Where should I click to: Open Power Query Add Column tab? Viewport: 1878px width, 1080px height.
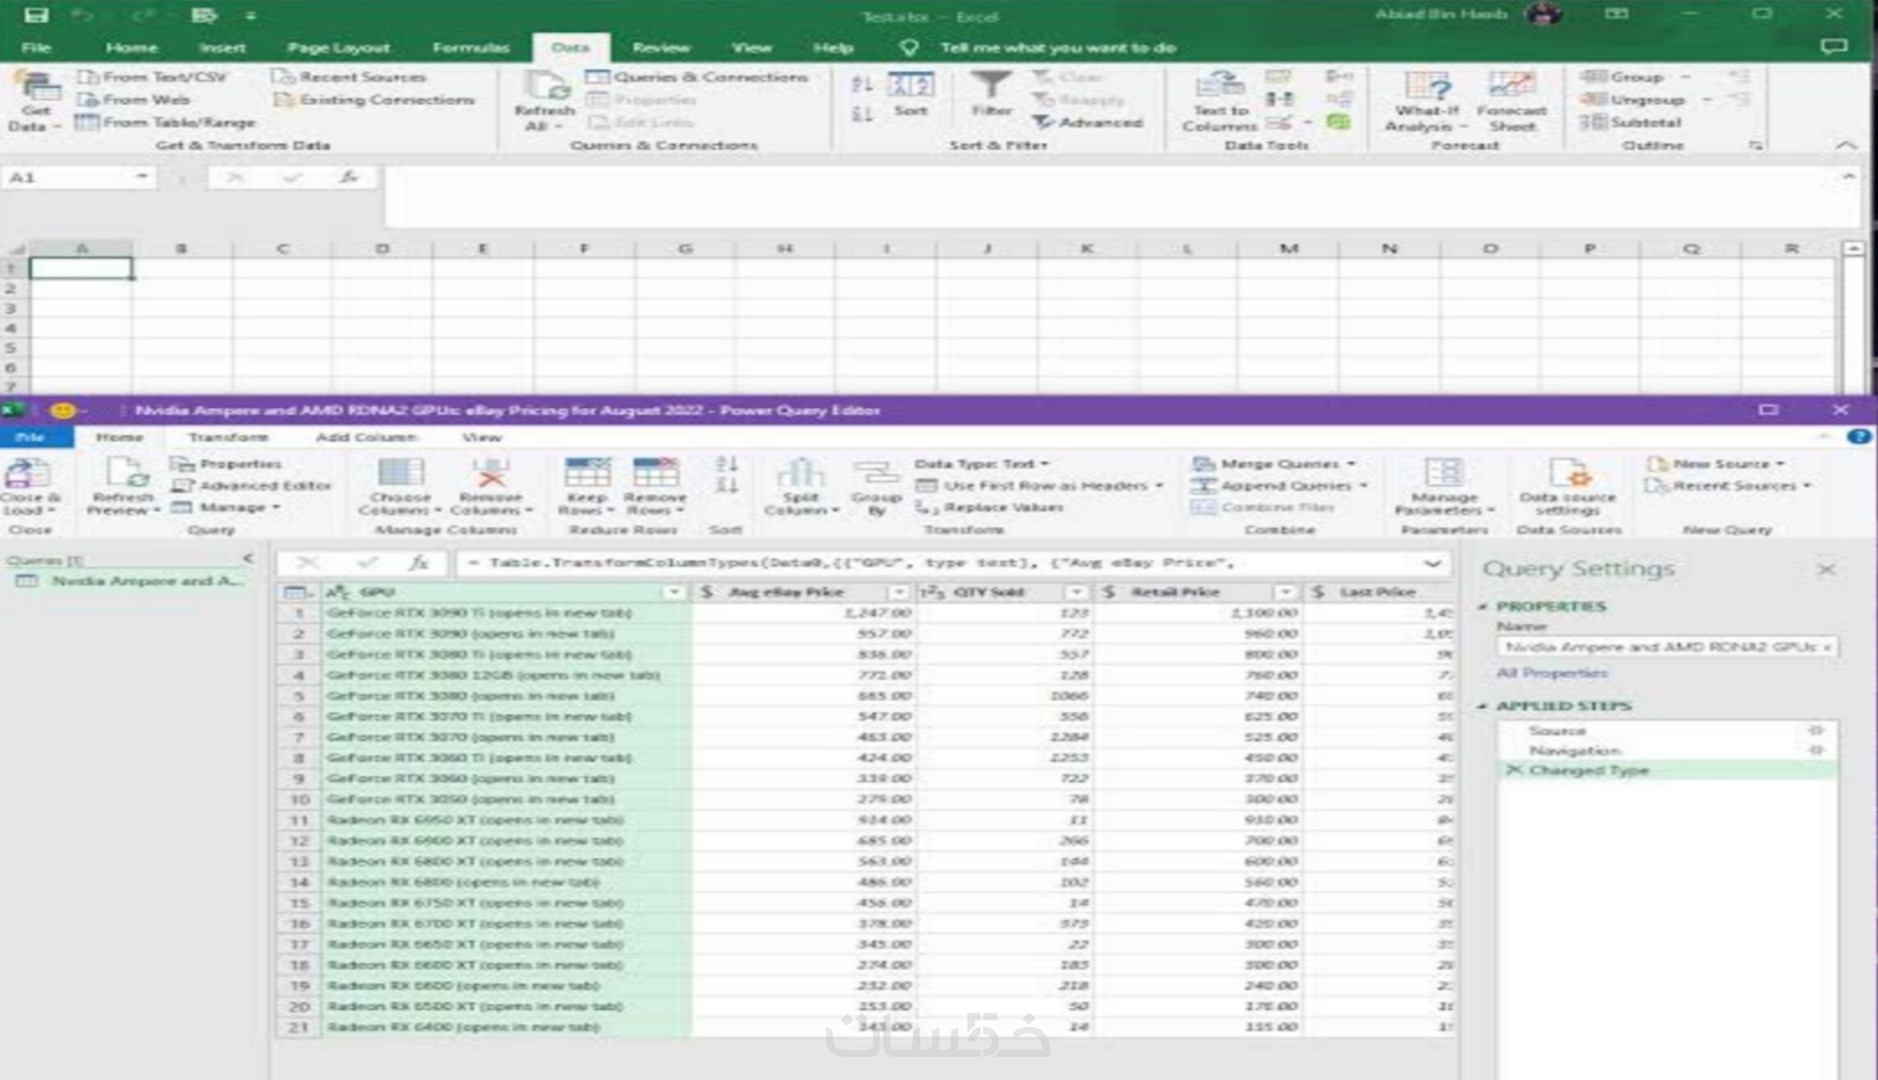366,437
